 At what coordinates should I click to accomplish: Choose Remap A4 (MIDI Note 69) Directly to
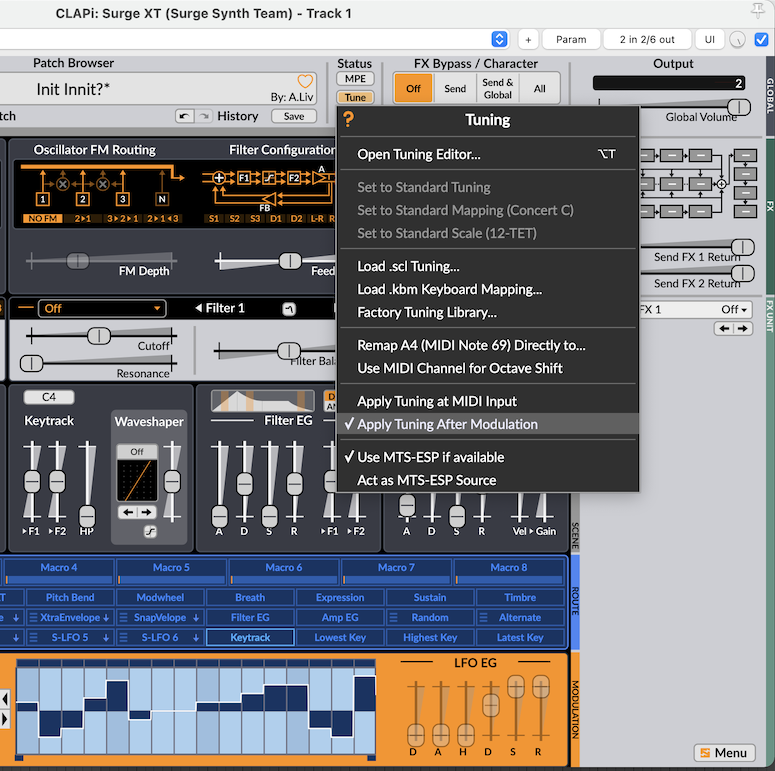pos(488,345)
